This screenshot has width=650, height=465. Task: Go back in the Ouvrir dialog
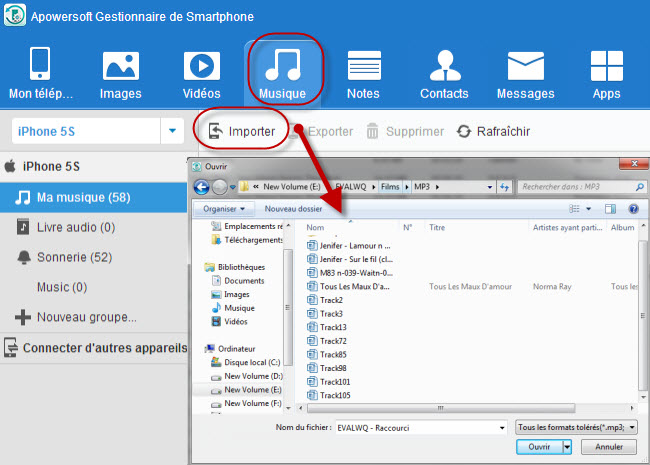[202, 187]
